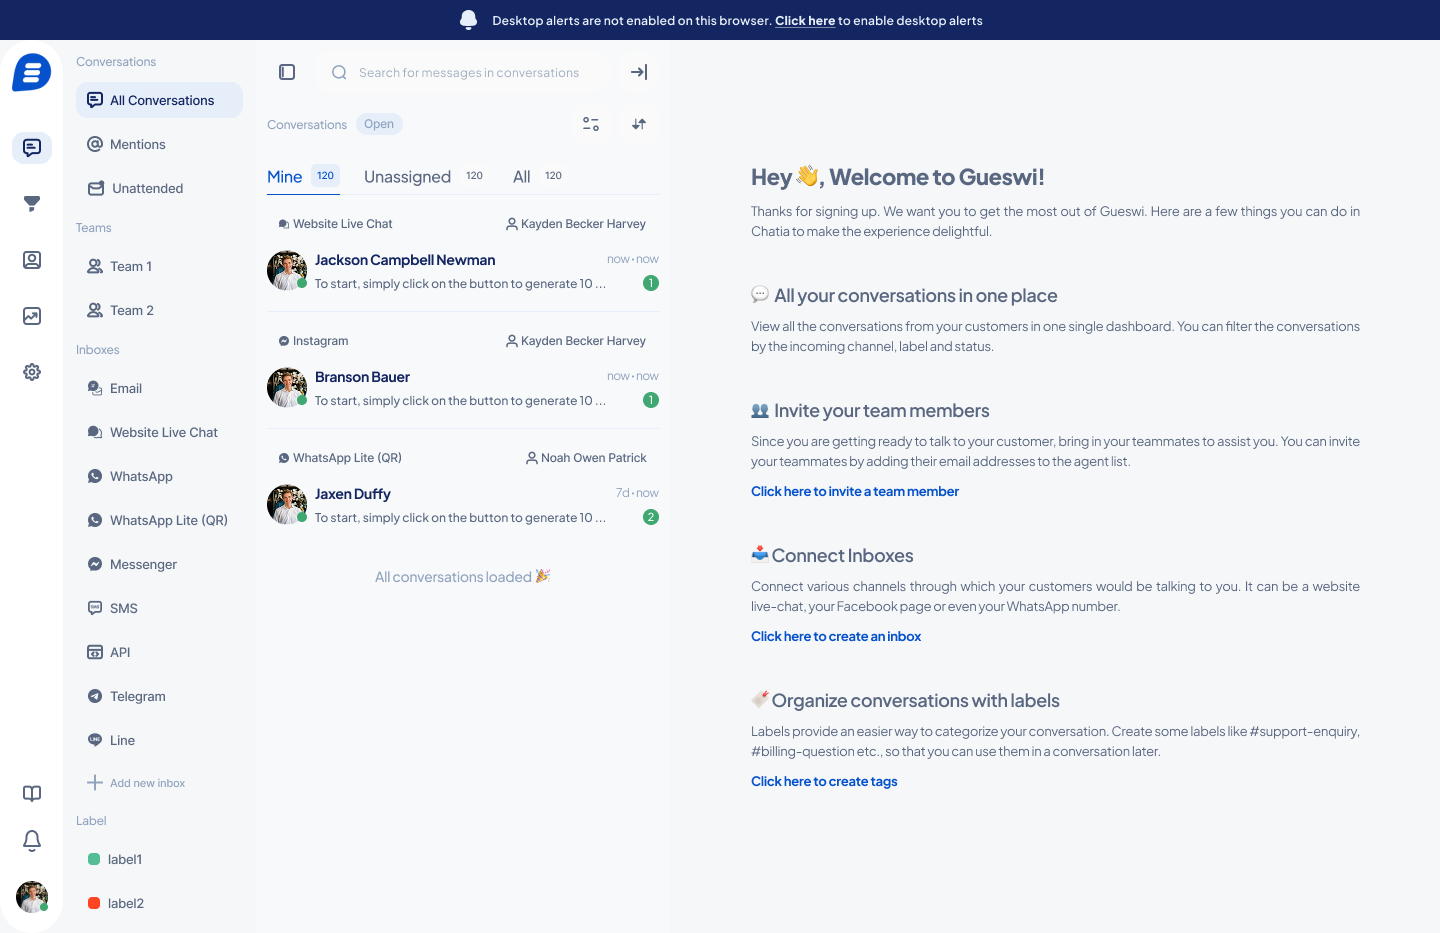Open the Contacts icon in left rail
The height and width of the screenshot is (933, 1440).
click(32, 260)
